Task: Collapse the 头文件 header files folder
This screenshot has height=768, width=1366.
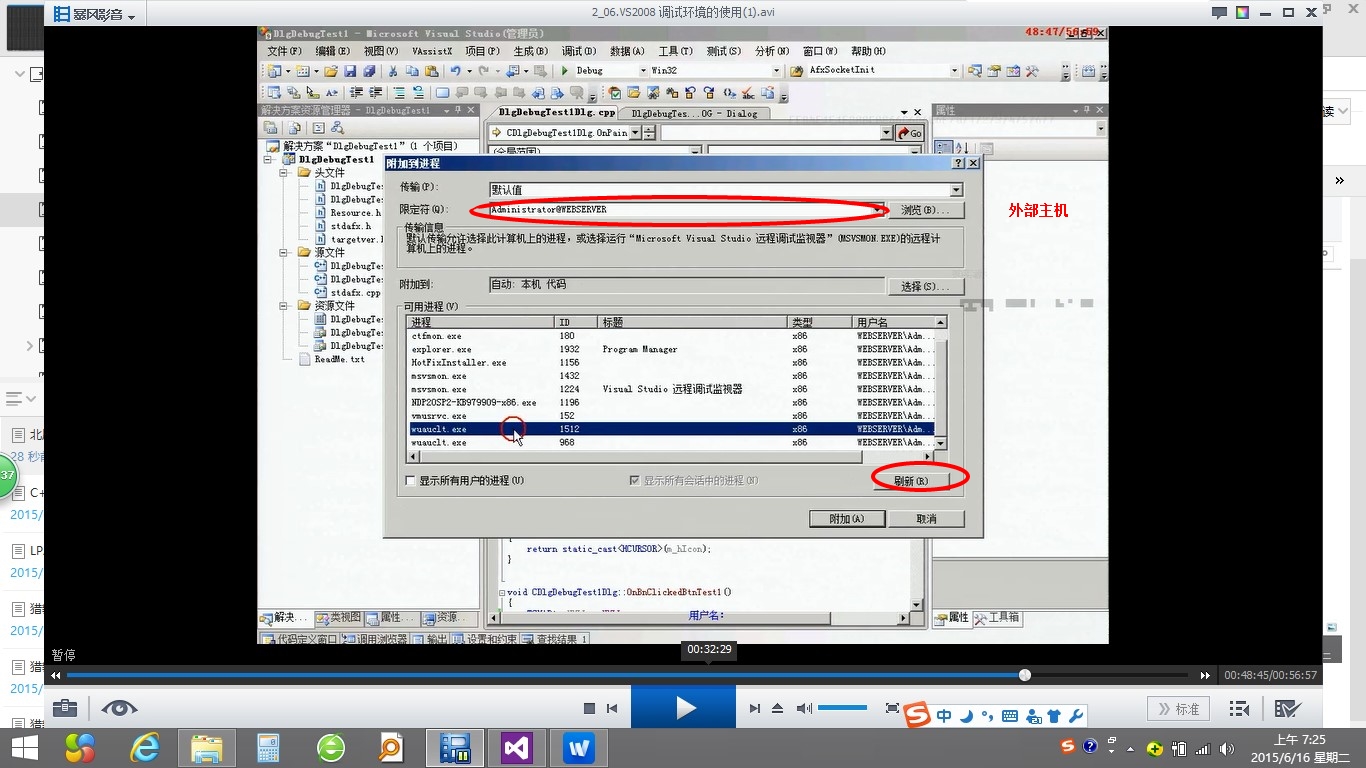Action: [x=283, y=173]
